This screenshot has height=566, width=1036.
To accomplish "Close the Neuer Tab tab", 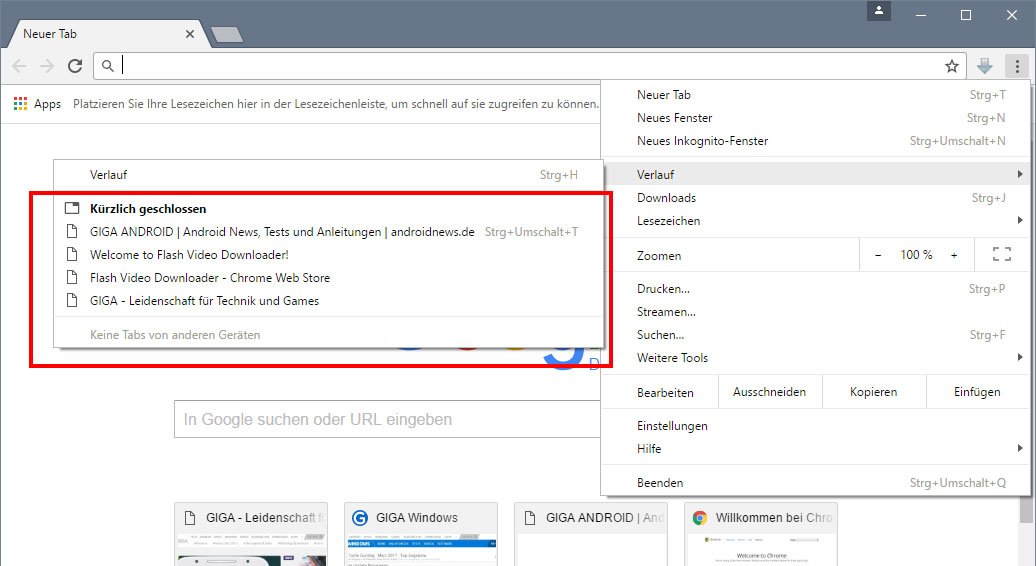I will pos(190,34).
